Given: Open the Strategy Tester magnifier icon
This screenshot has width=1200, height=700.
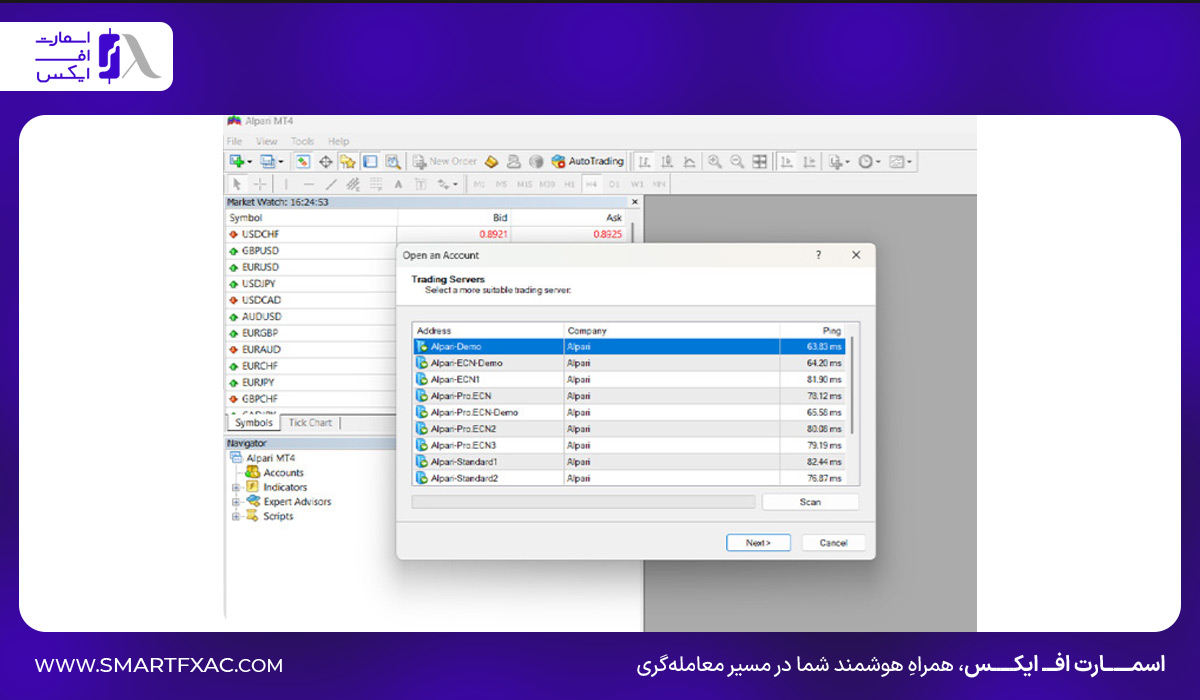Looking at the screenshot, I should tap(393, 161).
